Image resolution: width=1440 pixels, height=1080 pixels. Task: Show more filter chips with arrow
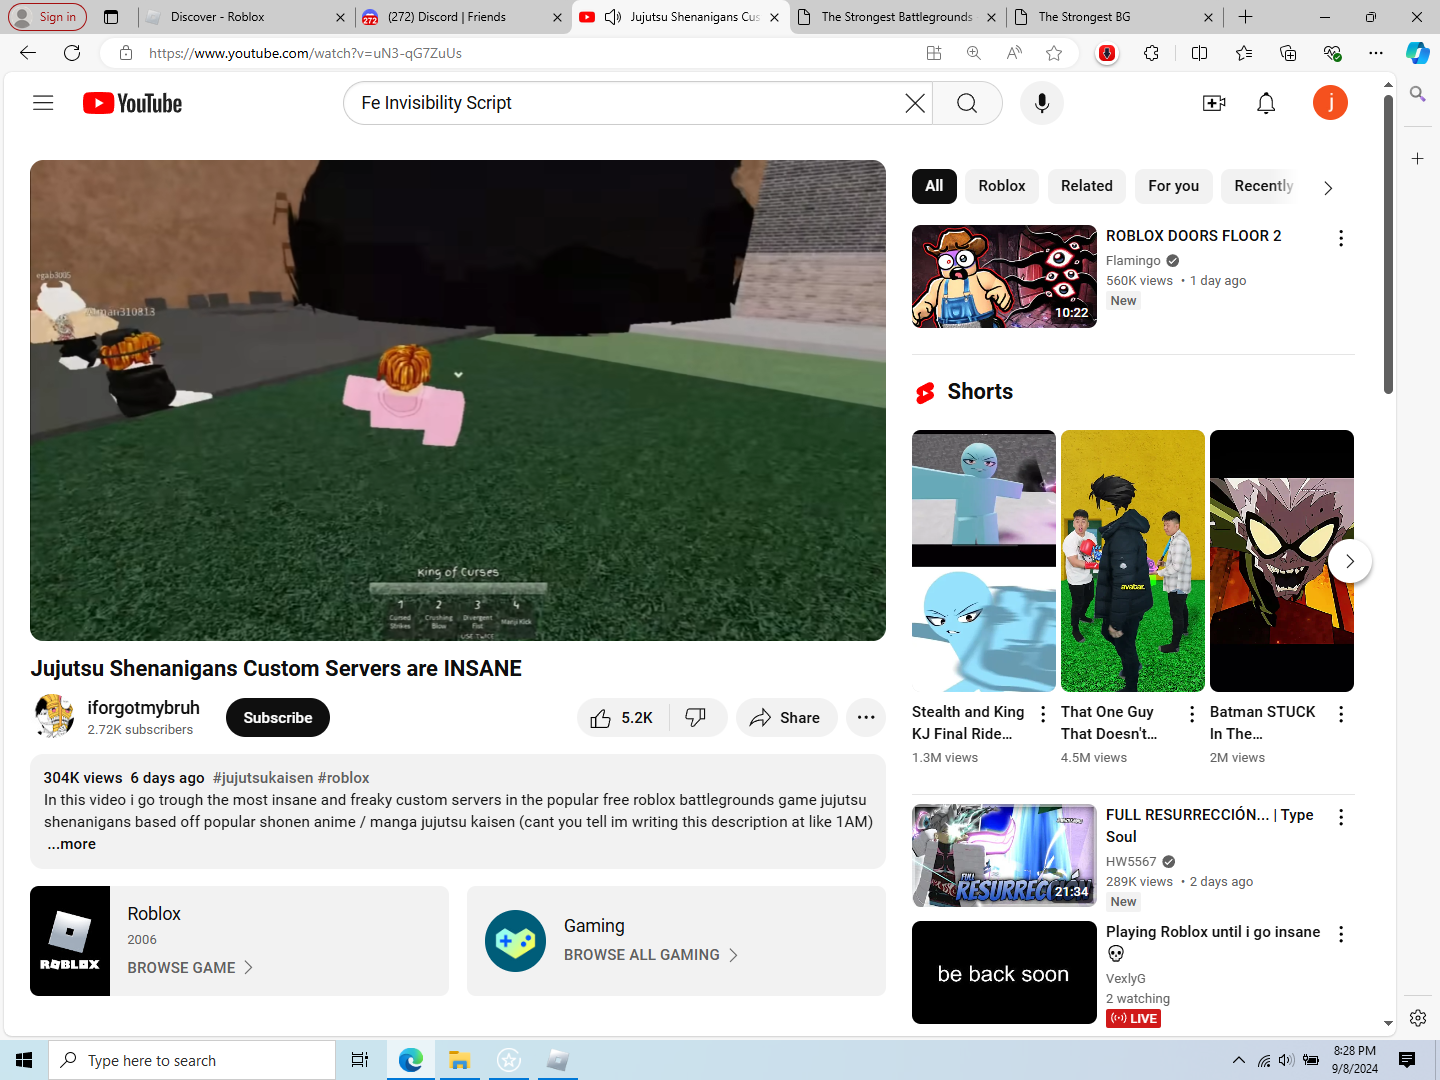click(x=1328, y=188)
